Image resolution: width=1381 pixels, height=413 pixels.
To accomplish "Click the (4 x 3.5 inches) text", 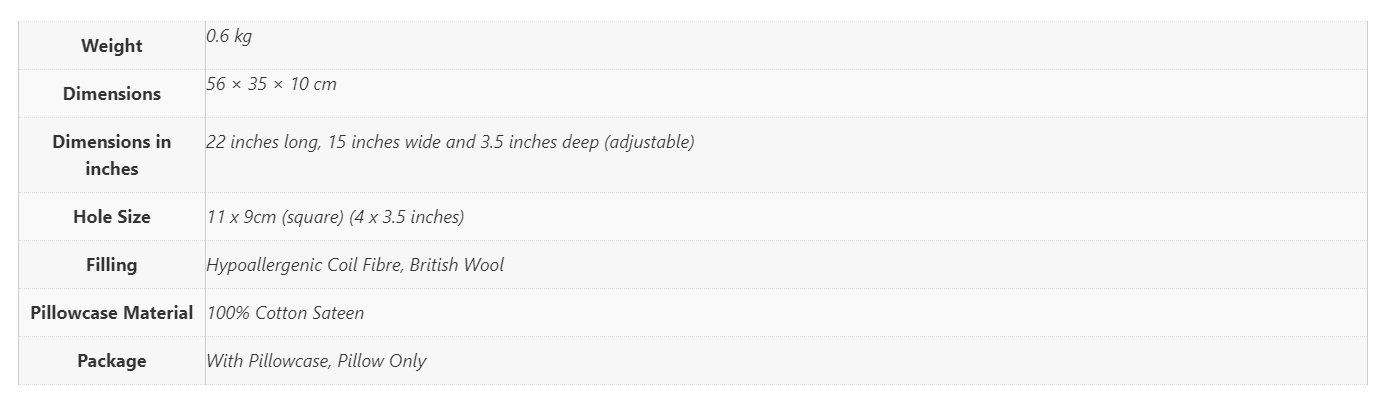I will (407, 217).
